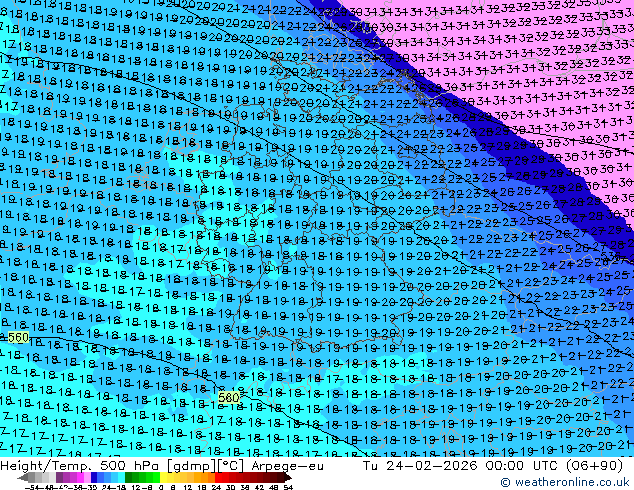
Task: Click the 580 height contour label
Action: pos(228,397)
